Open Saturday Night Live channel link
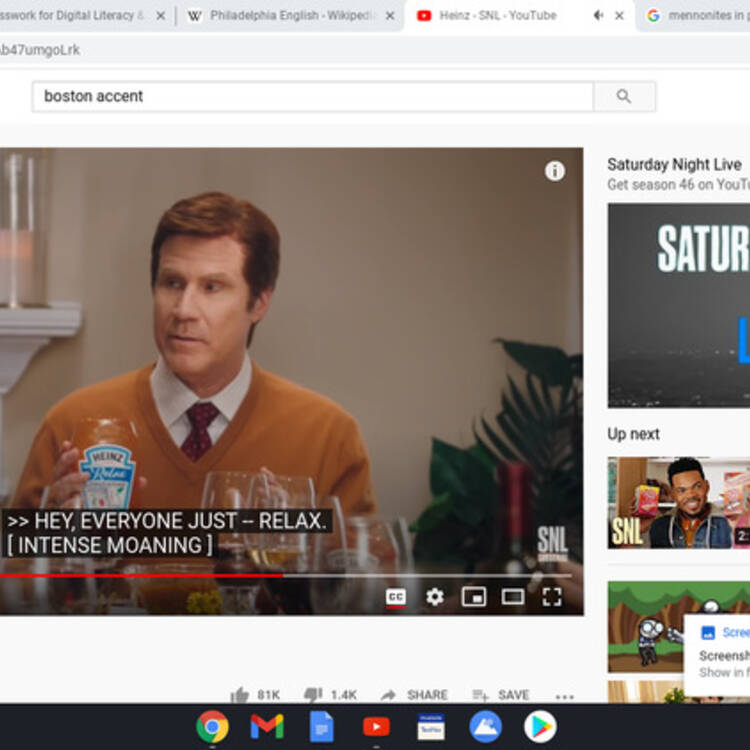750x750 pixels. pyautogui.click(x=674, y=165)
